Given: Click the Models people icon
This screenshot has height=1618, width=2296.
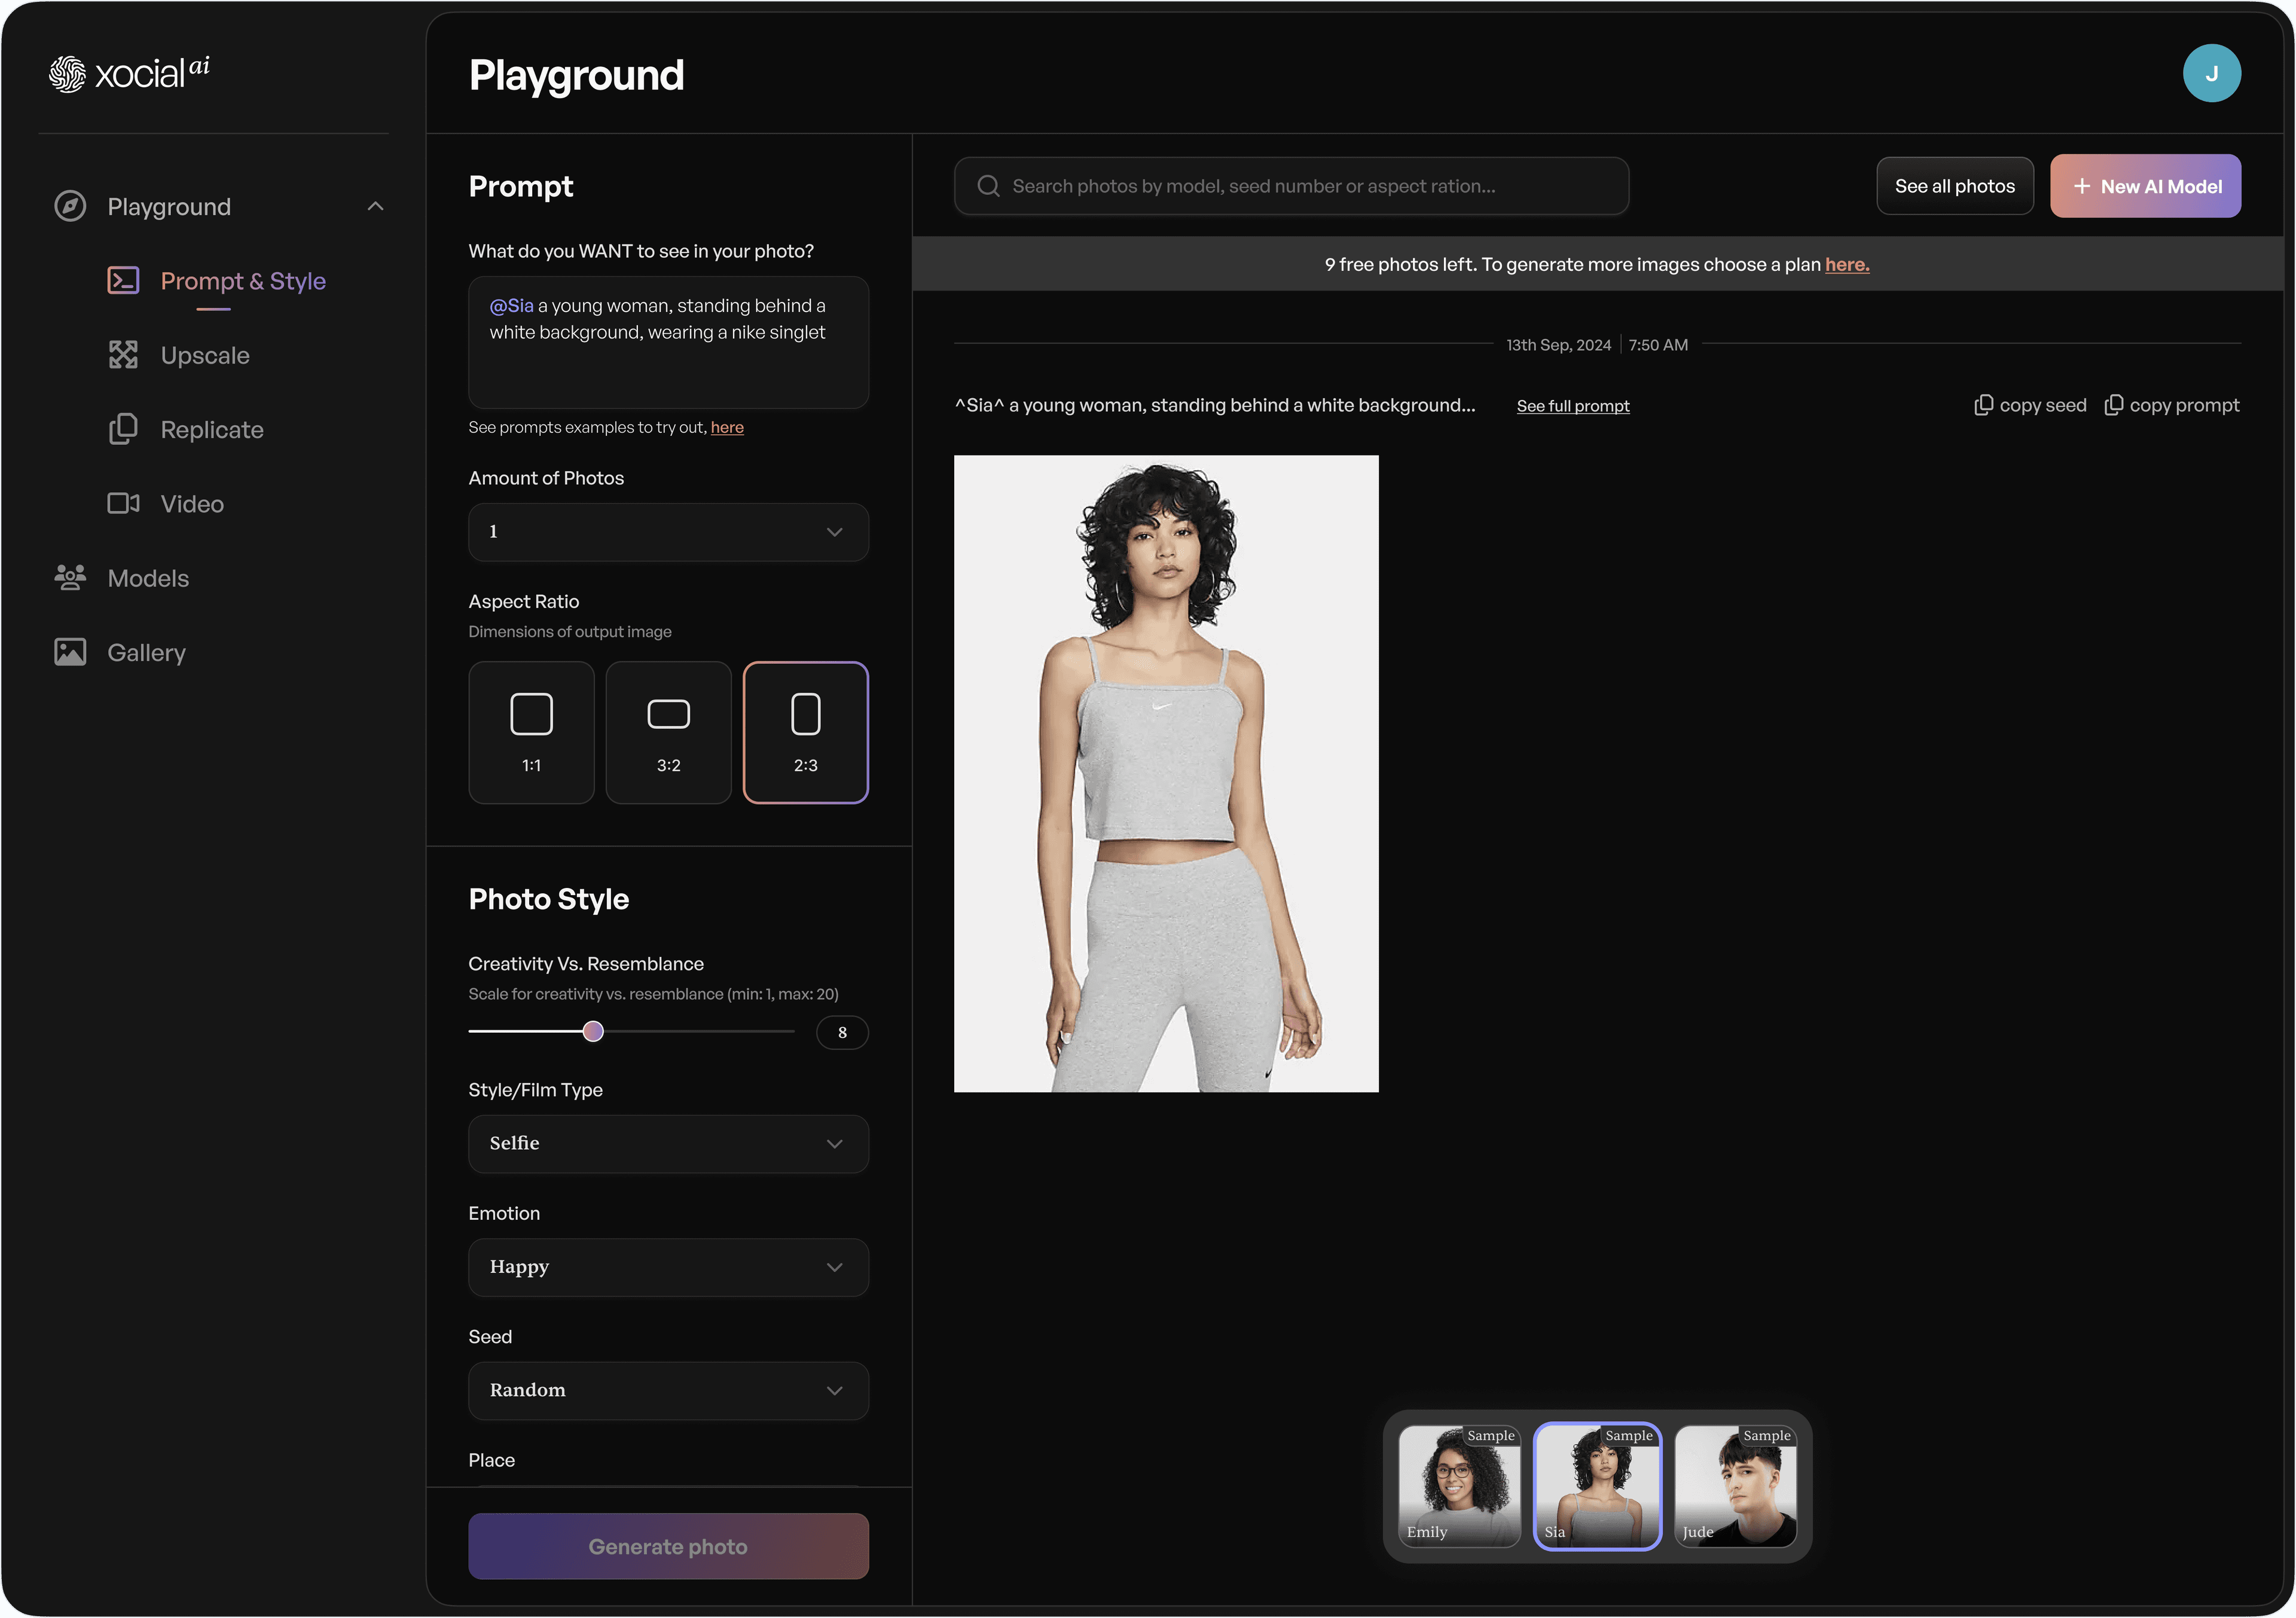Looking at the screenshot, I should 70,578.
